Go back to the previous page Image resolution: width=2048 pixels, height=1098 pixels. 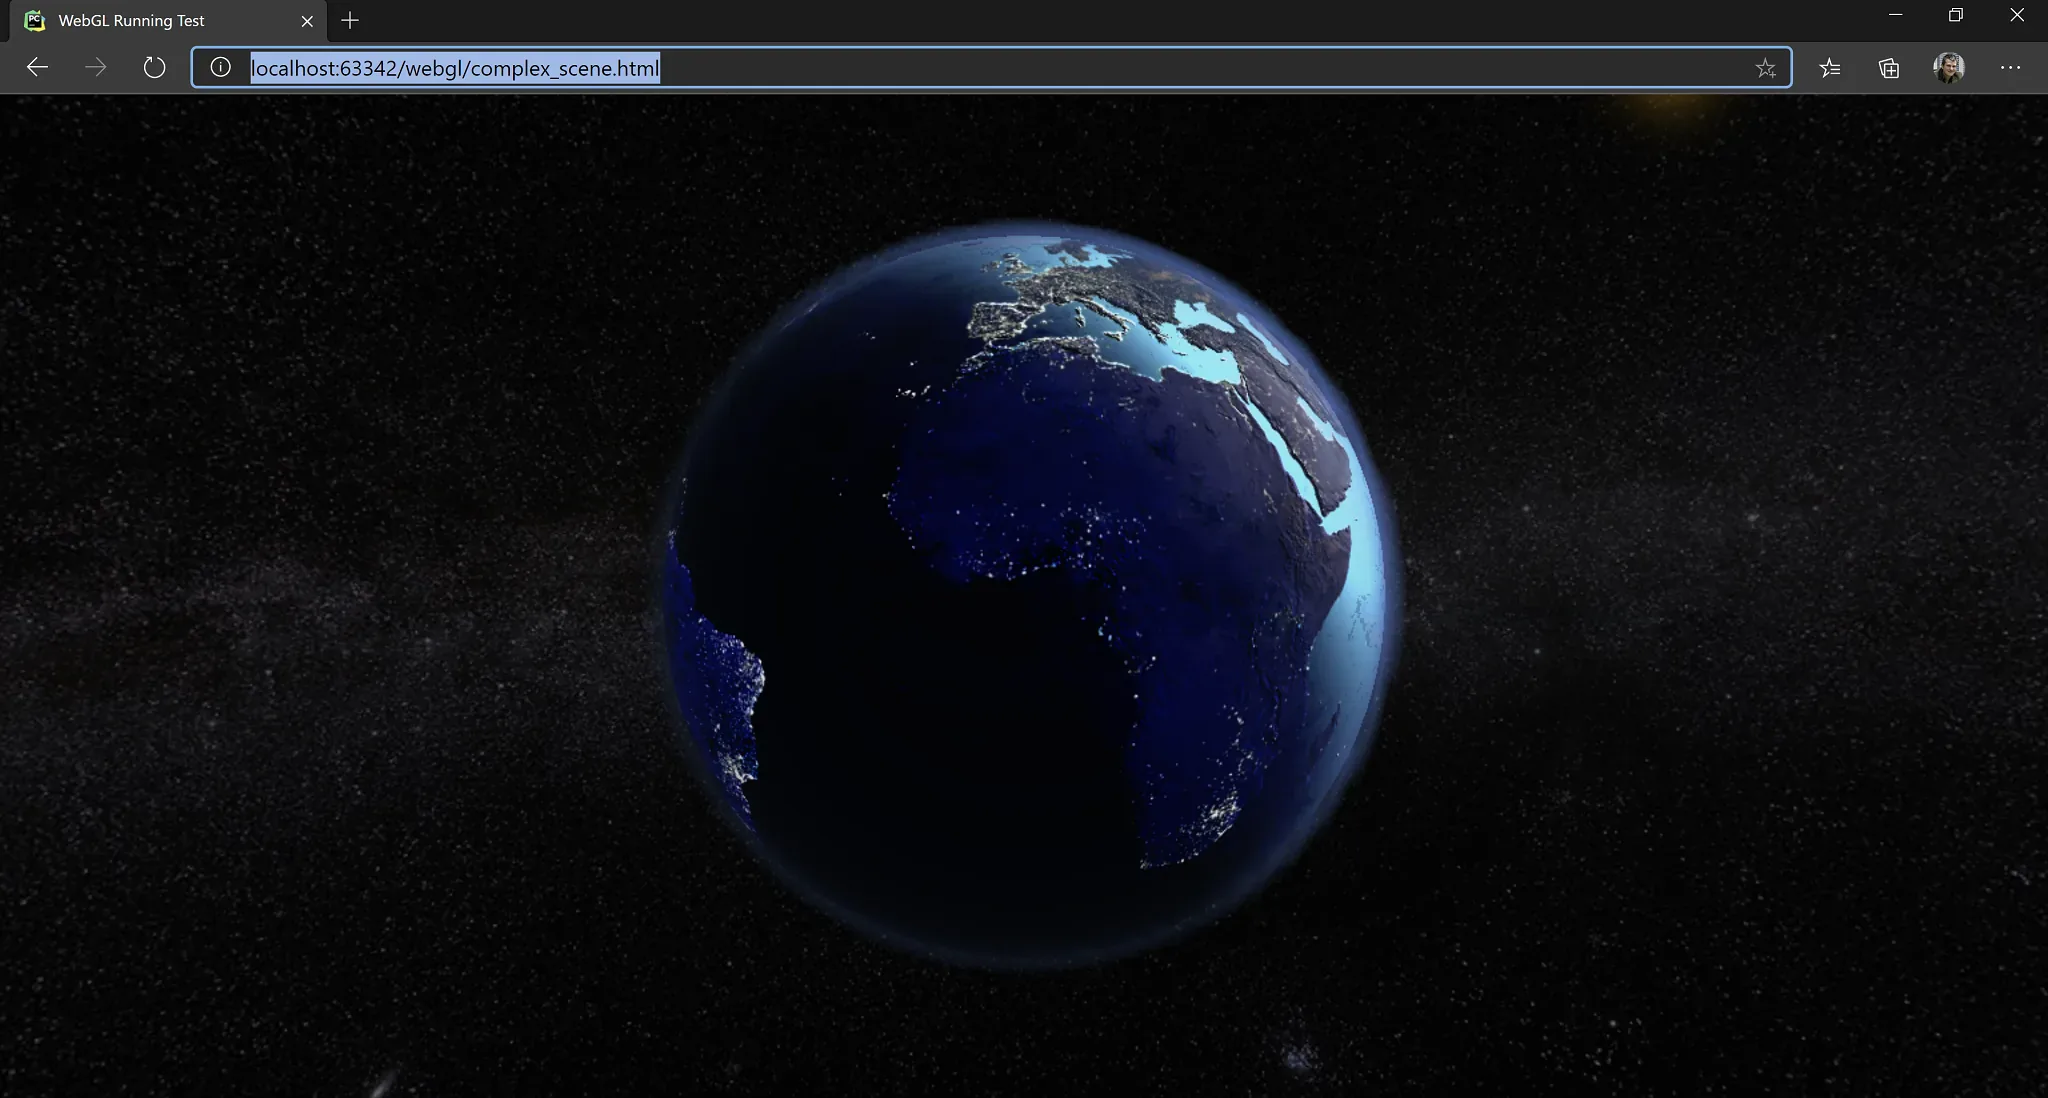pos(37,68)
